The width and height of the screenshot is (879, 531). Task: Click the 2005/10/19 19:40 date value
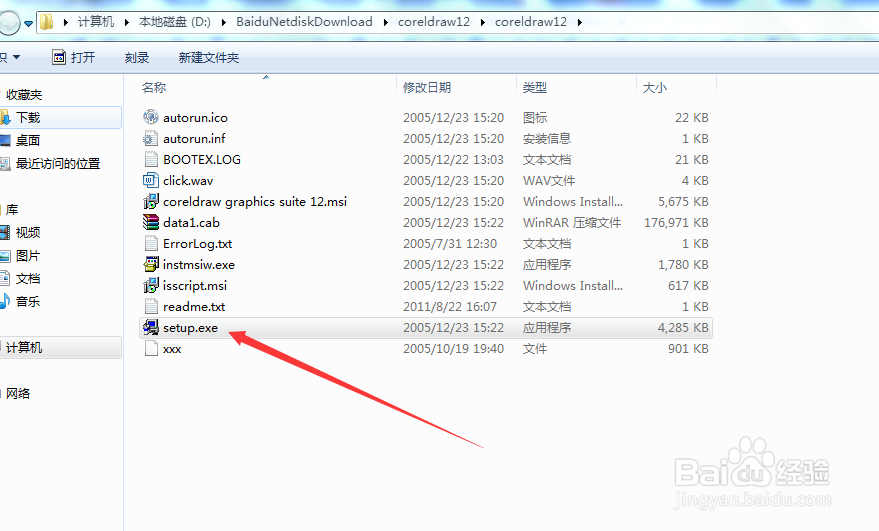tap(453, 349)
